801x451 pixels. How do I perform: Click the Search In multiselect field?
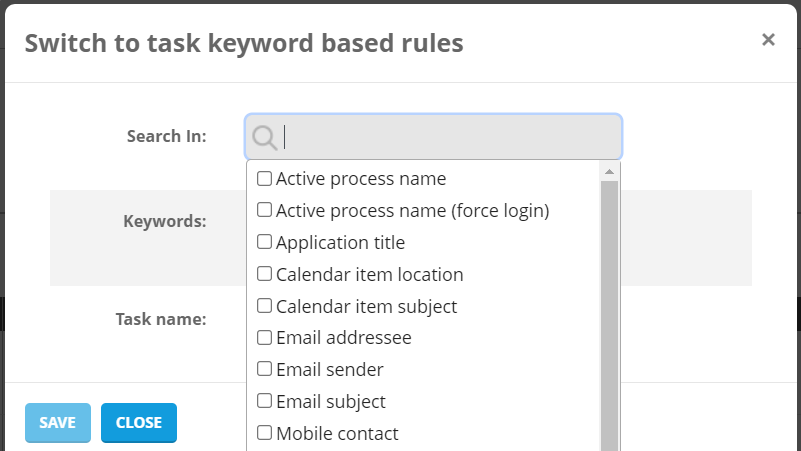pyautogui.click(x=450, y=137)
